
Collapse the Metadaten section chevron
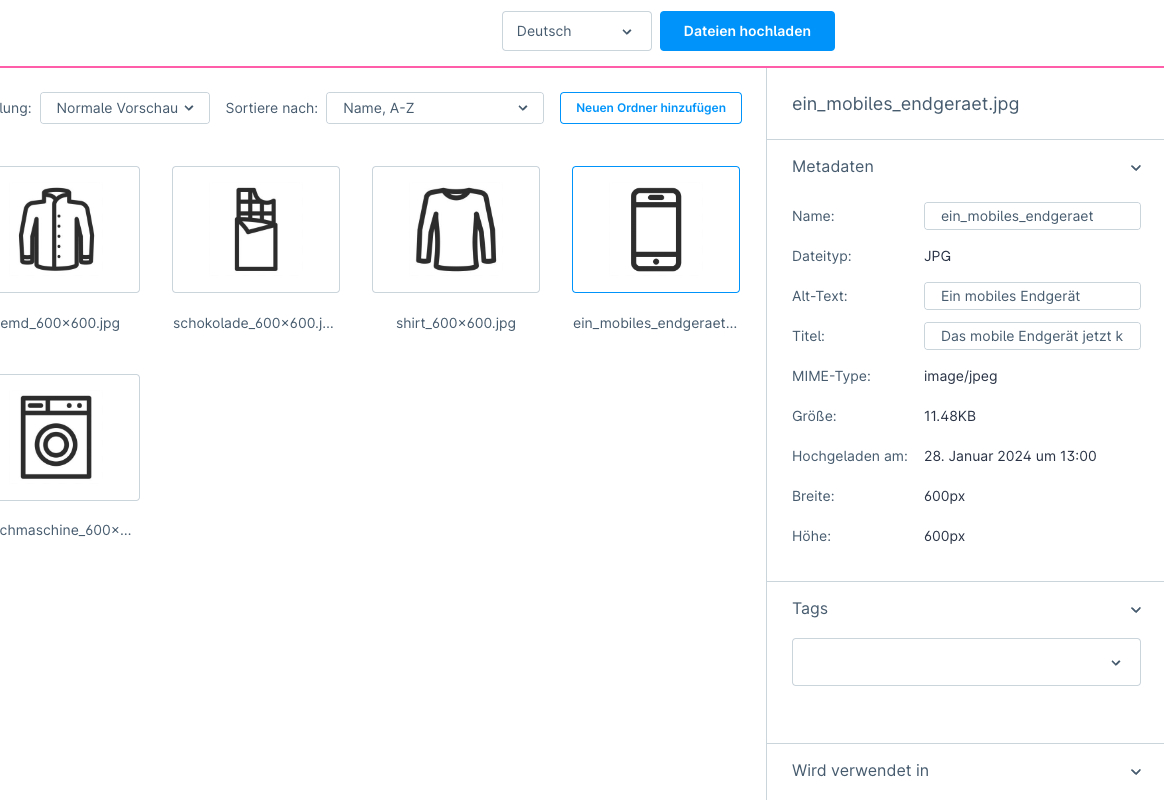(x=1135, y=168)
